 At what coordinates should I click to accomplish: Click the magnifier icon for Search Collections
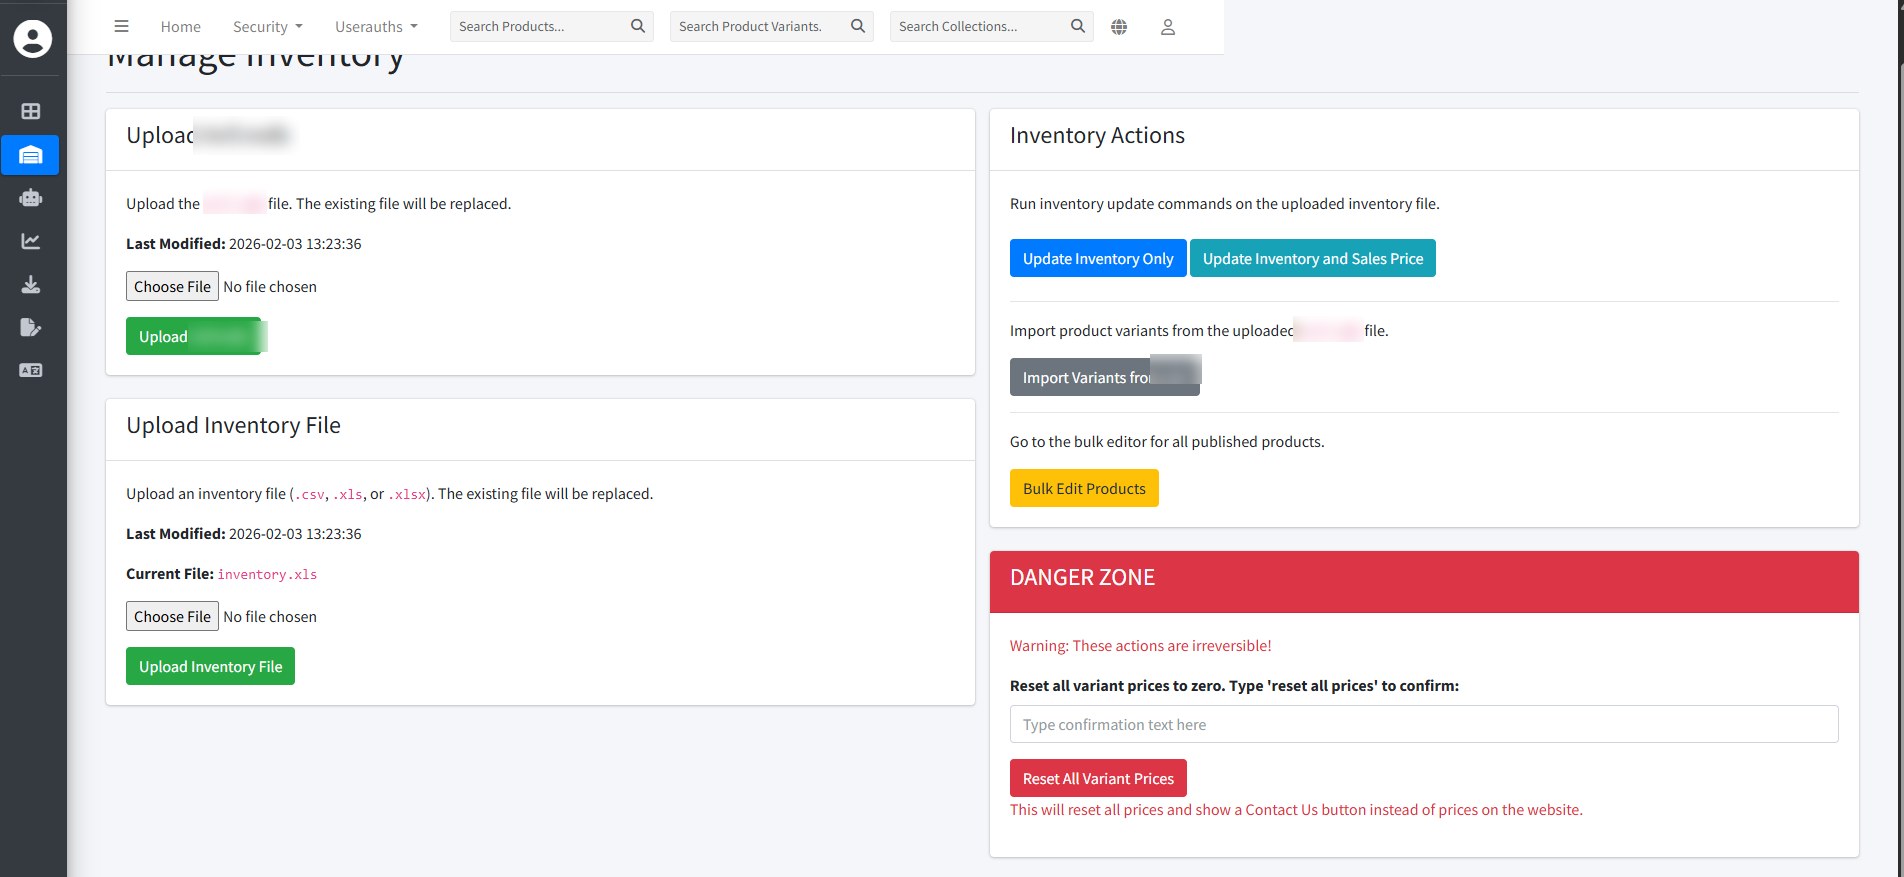[x=1078, y=26]
